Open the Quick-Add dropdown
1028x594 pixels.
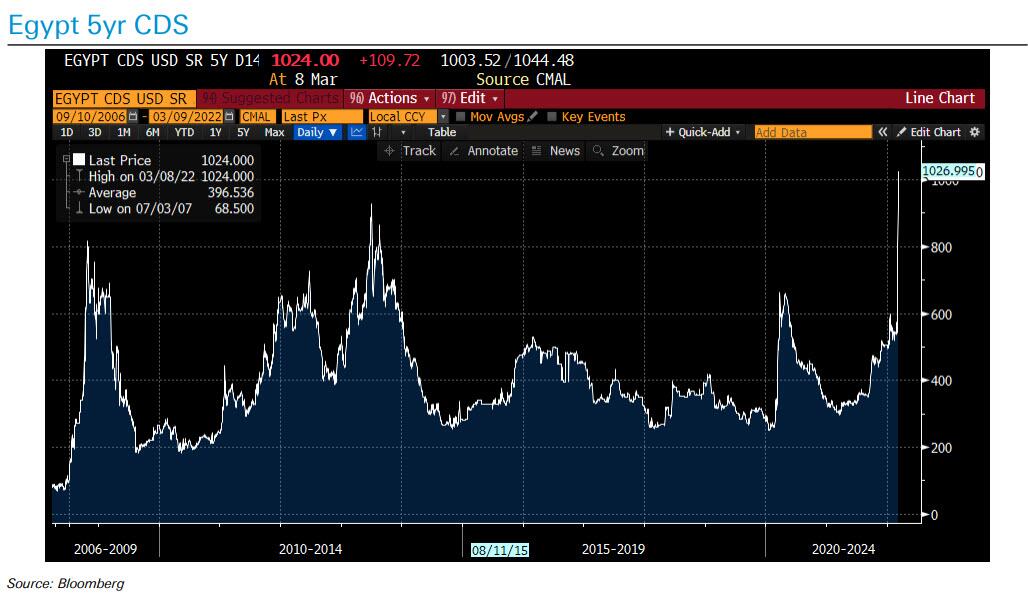pyautogui.click(x=704, y=132)
